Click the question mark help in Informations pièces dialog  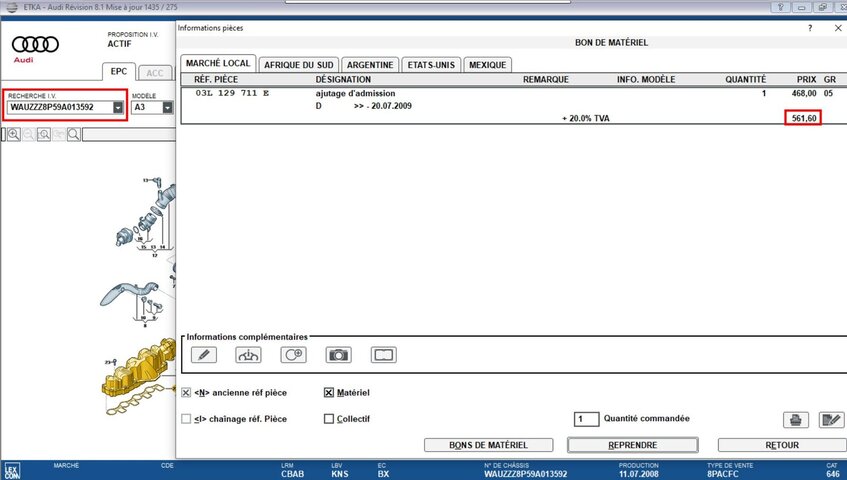tap(810, 28)
